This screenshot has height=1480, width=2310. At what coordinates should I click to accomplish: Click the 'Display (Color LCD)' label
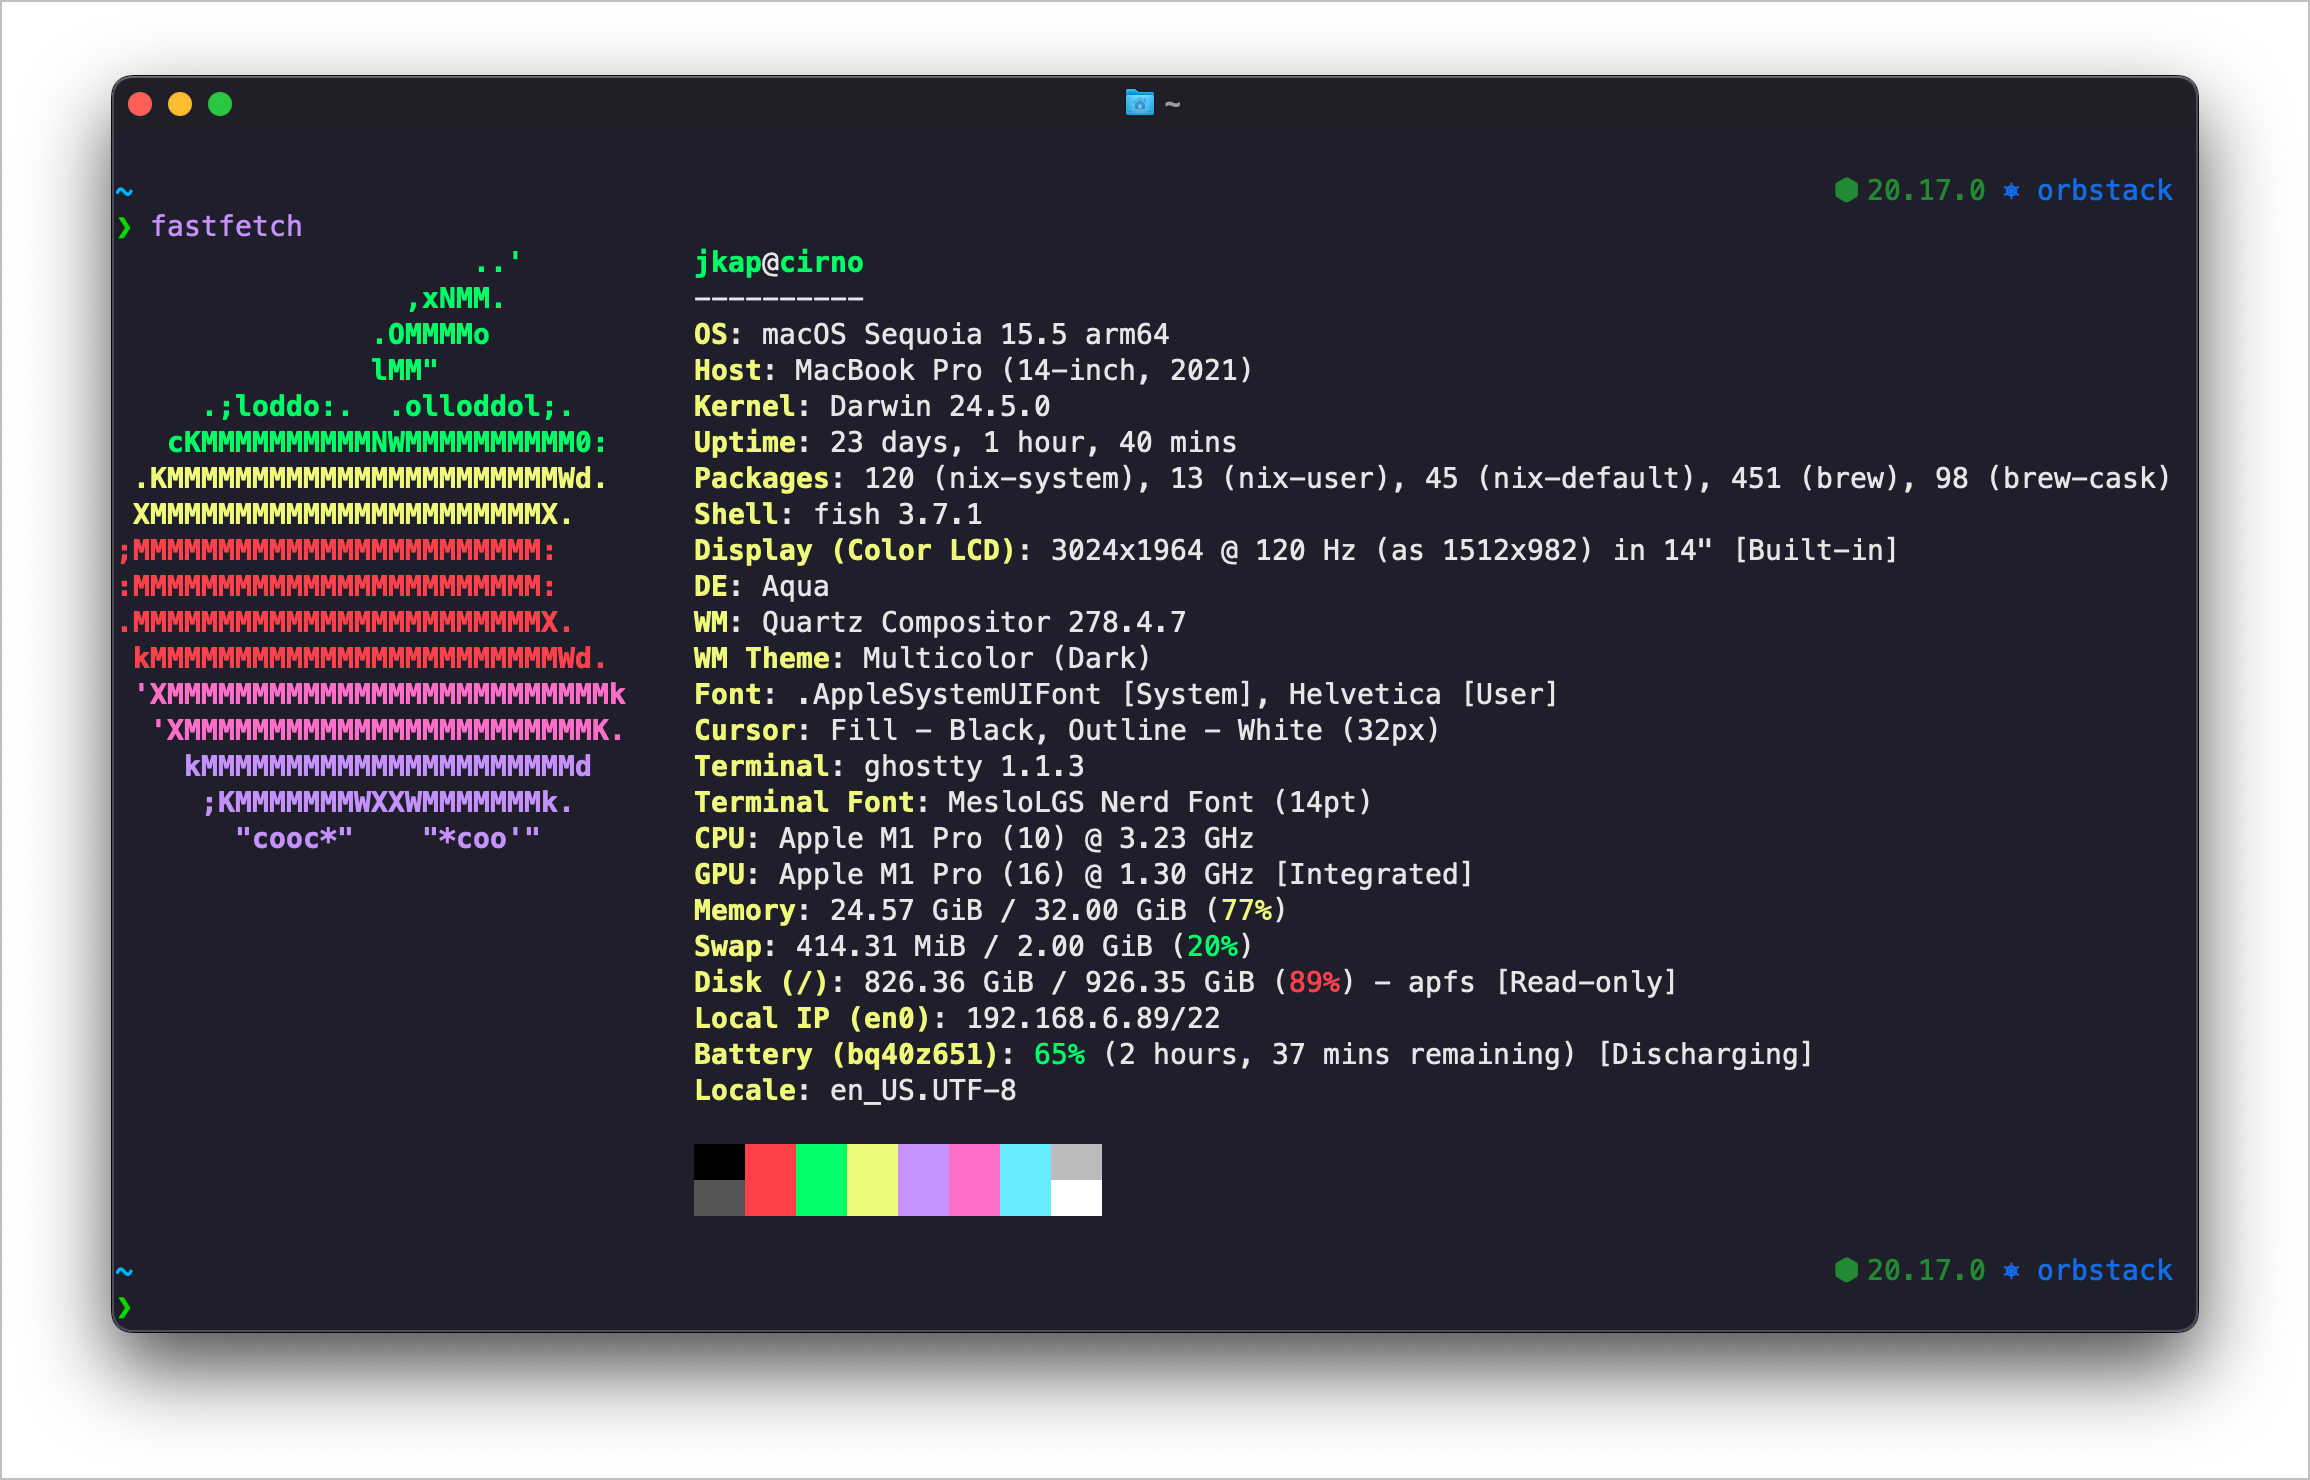[855, 551]
